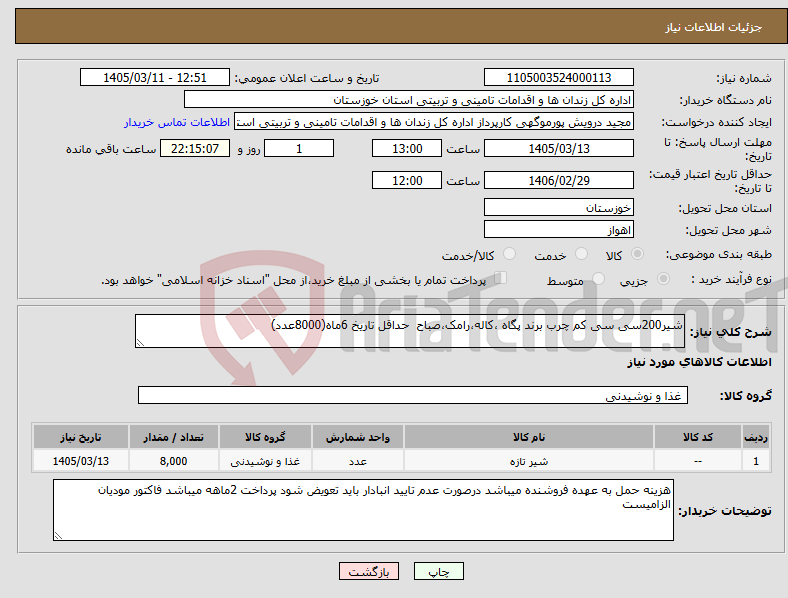The width and height of the screenshot is (788, 598).
Task: Click the تاریخ نیاز column header
Action: click(80, 437)
